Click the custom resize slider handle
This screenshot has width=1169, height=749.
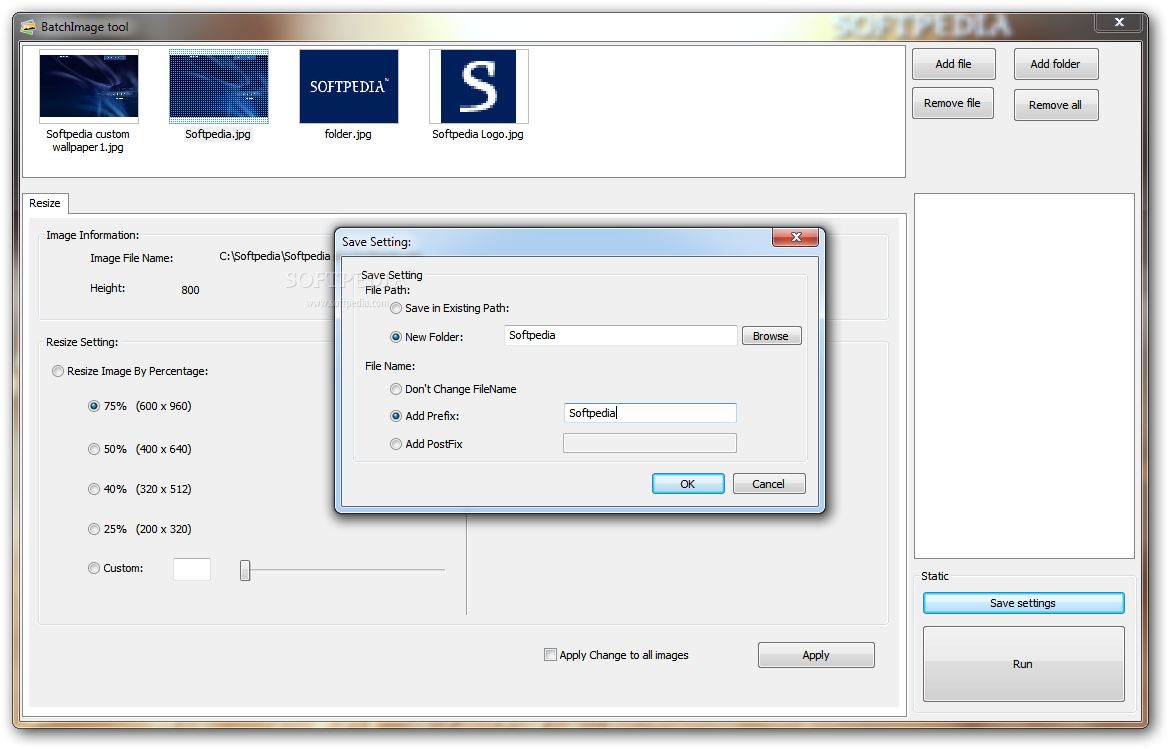[245, 571]
